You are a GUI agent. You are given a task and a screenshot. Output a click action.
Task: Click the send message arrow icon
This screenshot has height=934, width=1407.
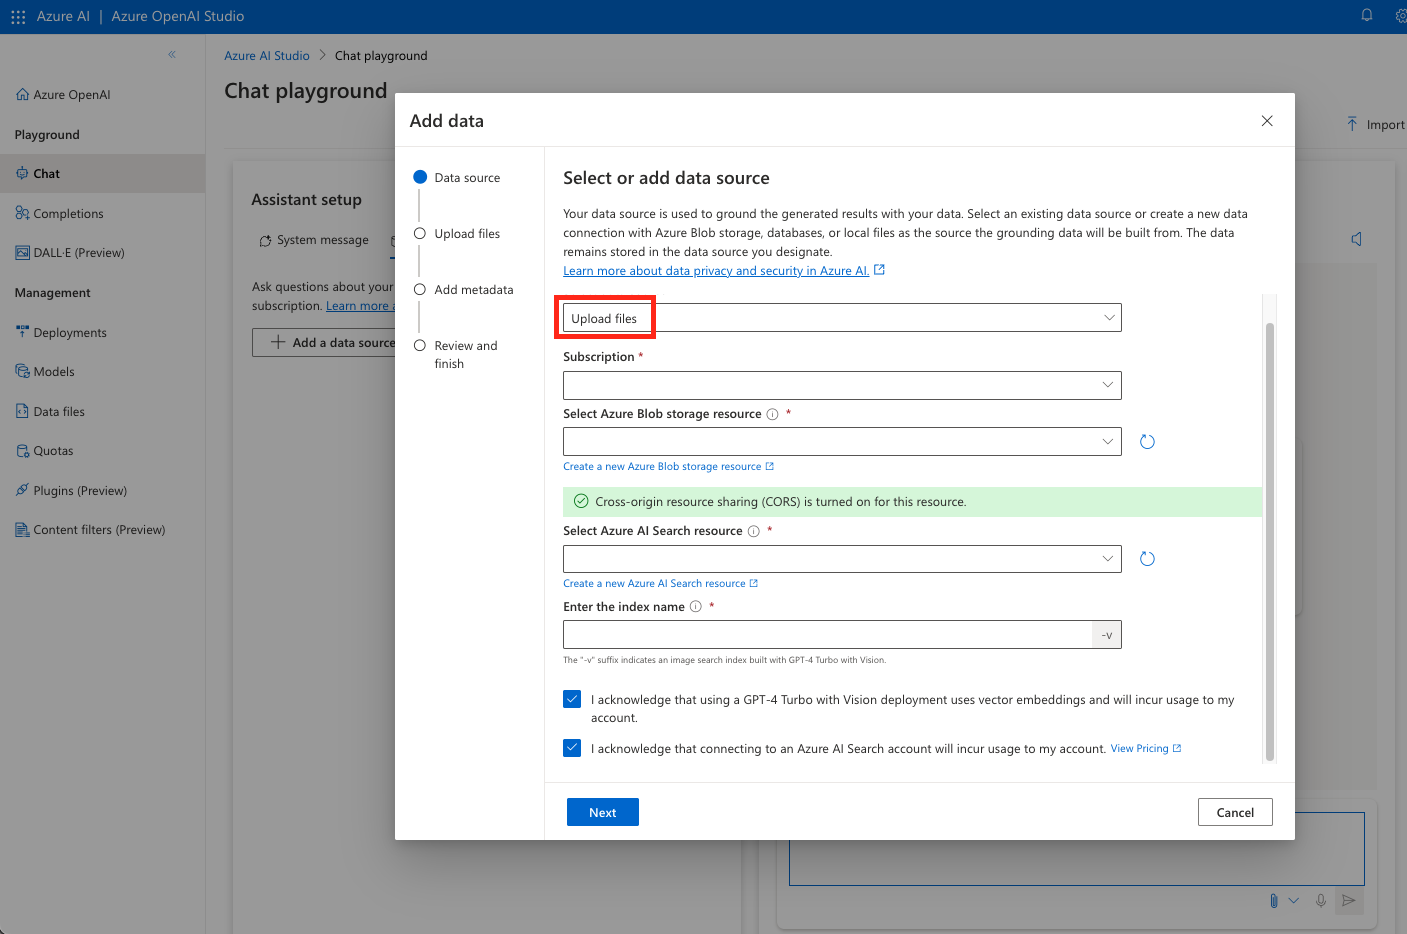pyautogui.click(x=1348, y=901)
